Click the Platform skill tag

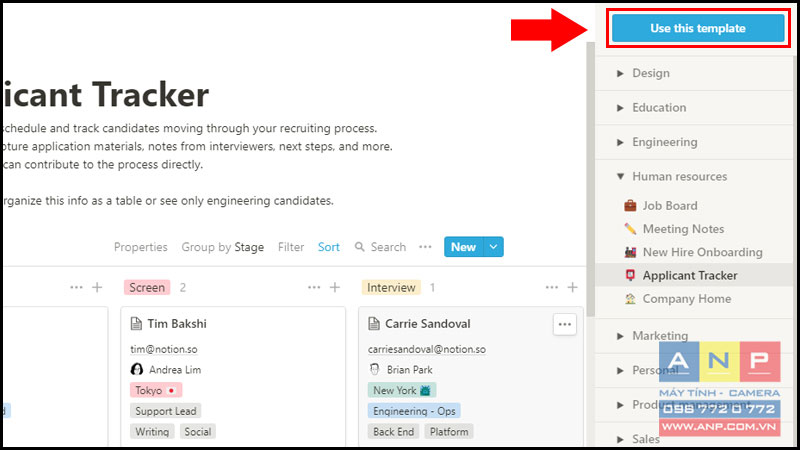click(x=449, y=432)
